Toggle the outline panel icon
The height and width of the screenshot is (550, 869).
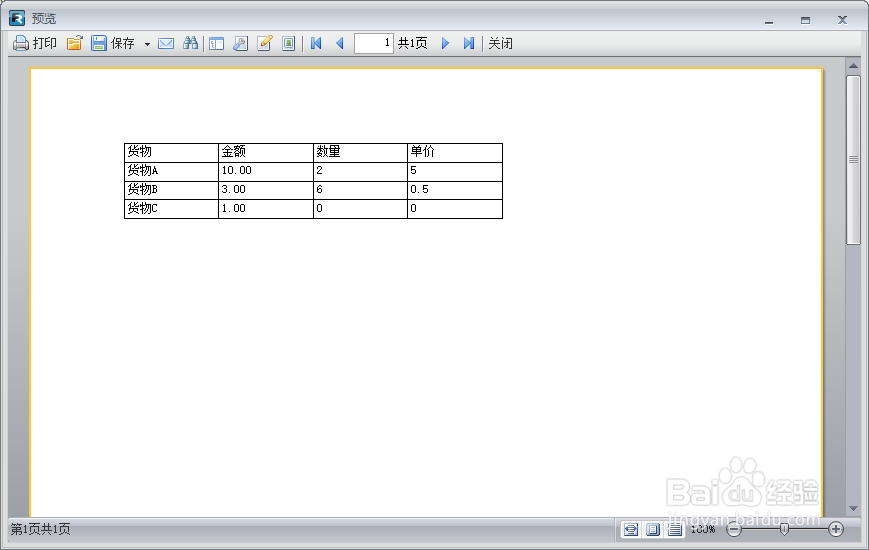216,43
